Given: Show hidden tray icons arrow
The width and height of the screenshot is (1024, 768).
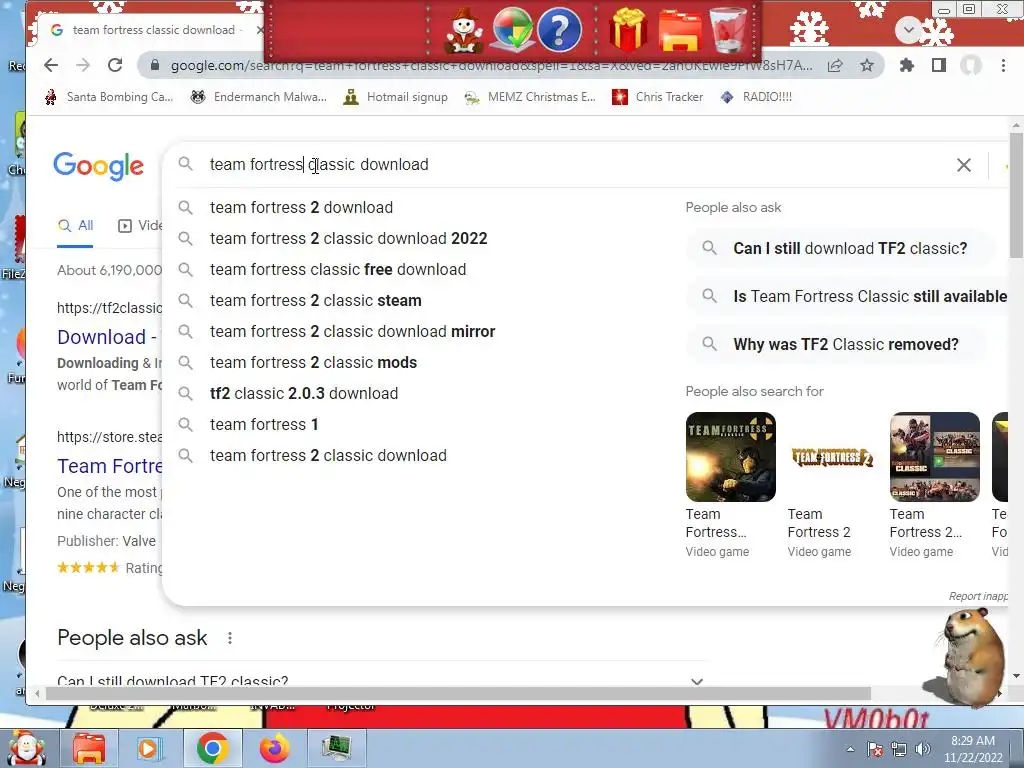Looking at the screenshot, I should 850,749.
